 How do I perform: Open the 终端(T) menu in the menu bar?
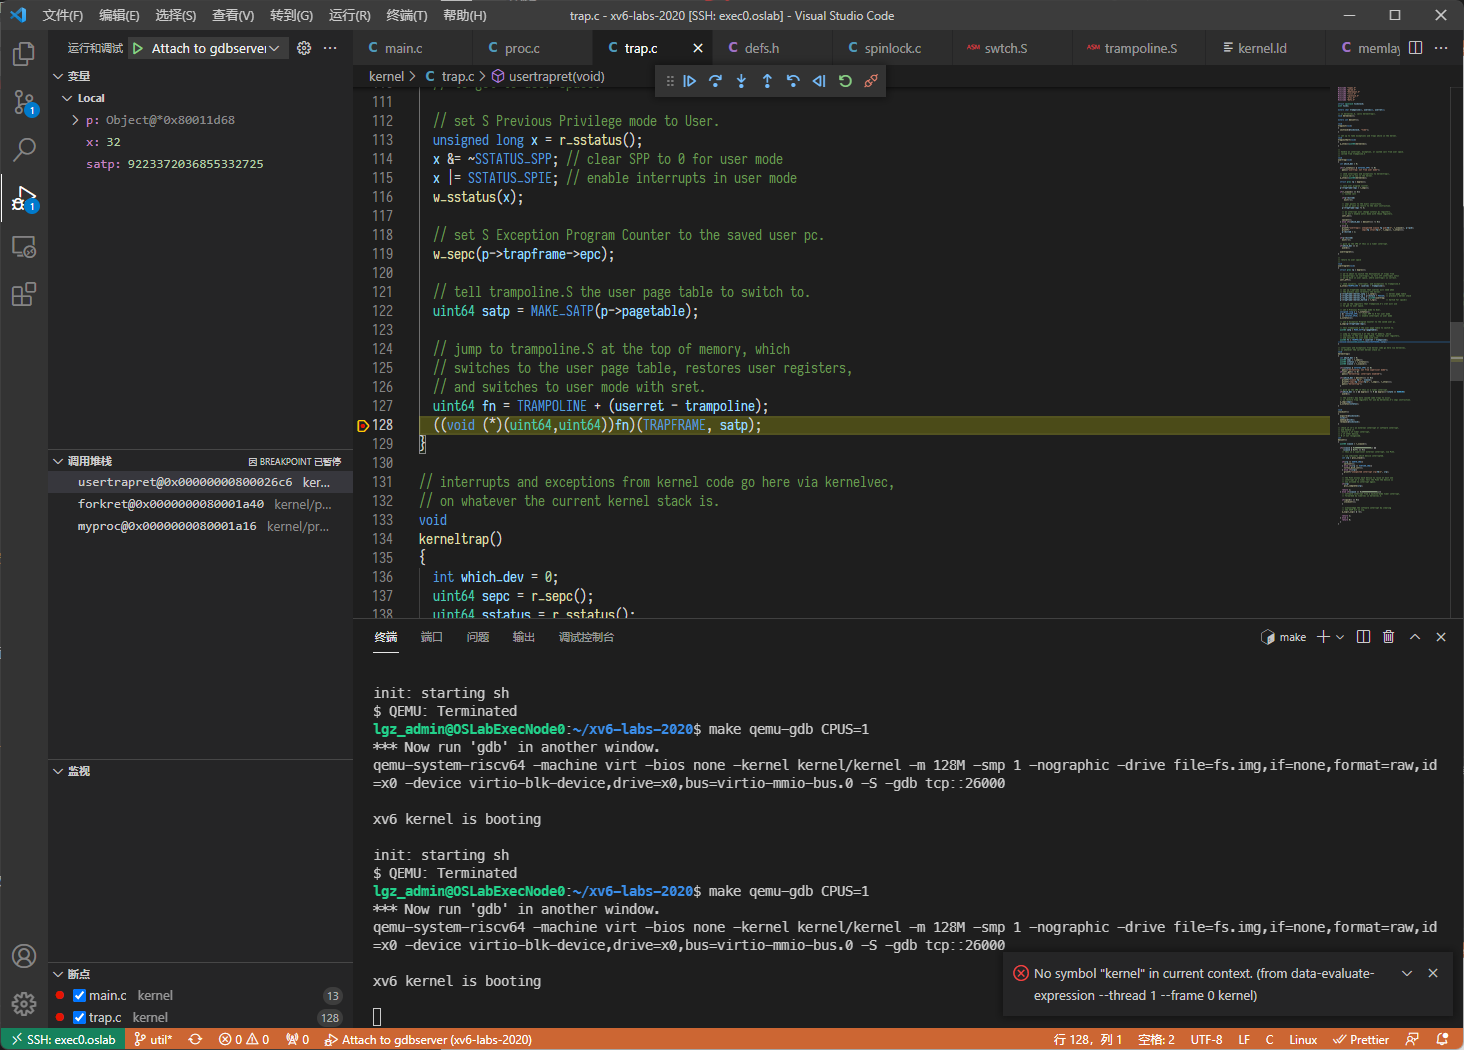click(x=406, y=15)
